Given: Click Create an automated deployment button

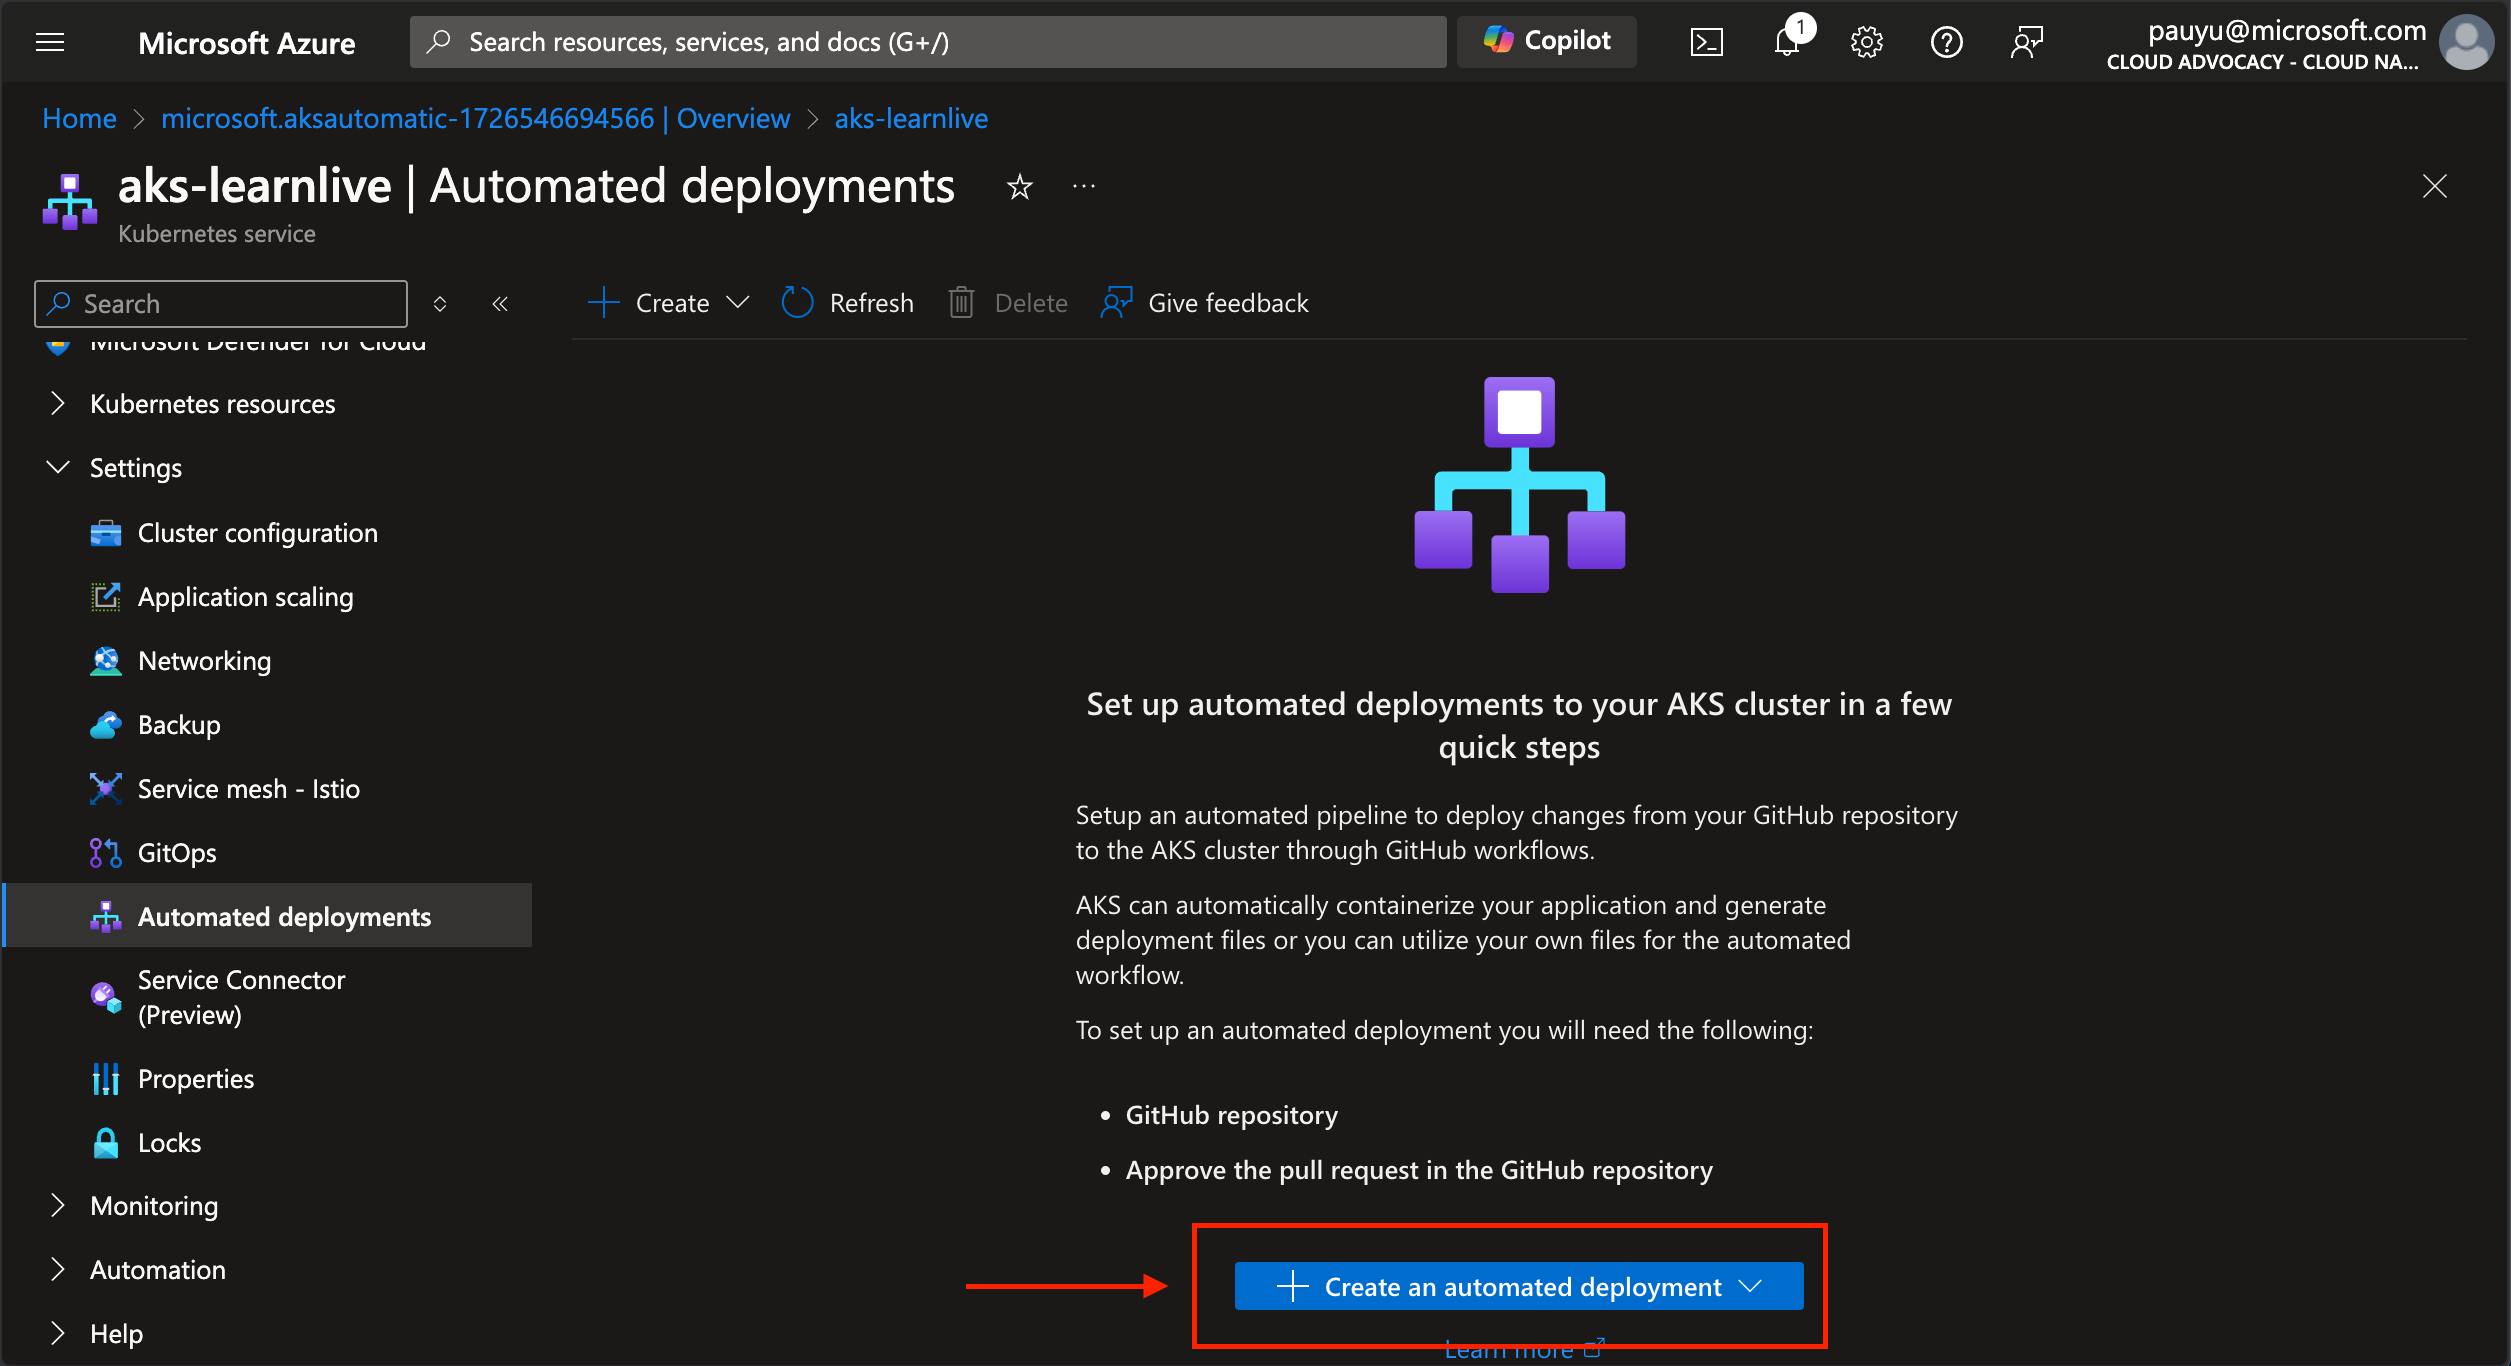Looking at the screenshot, I should pyautogui.click(x=1518, y=1286).
